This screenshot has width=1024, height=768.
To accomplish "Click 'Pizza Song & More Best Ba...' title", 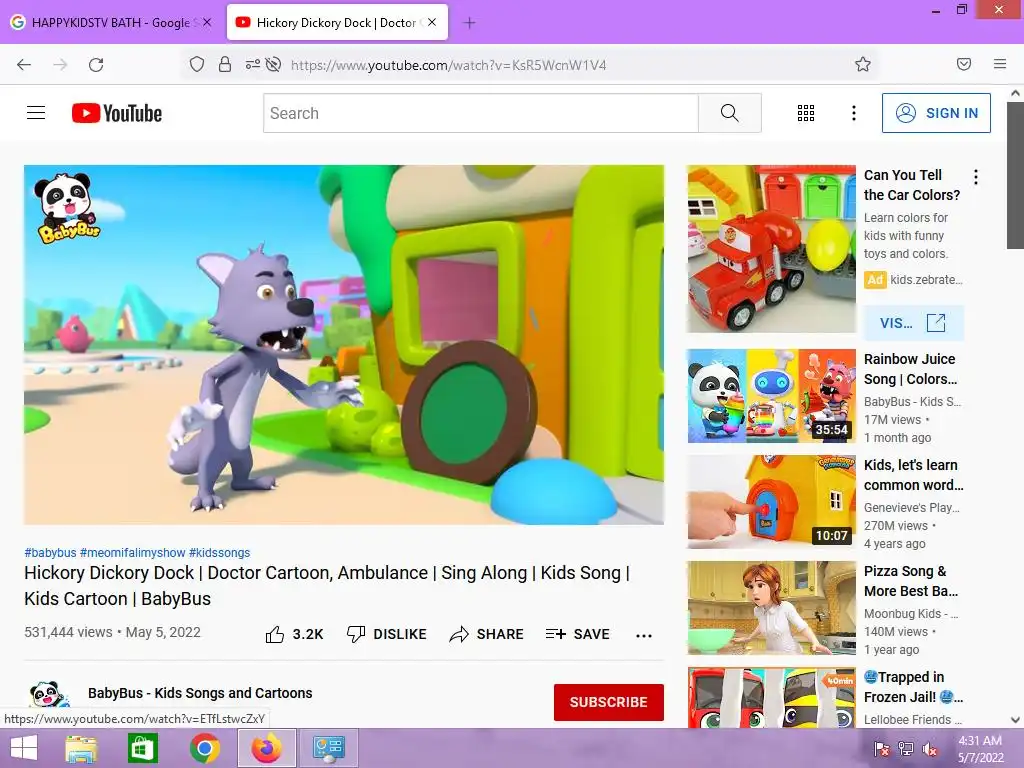I will [911, 581].
